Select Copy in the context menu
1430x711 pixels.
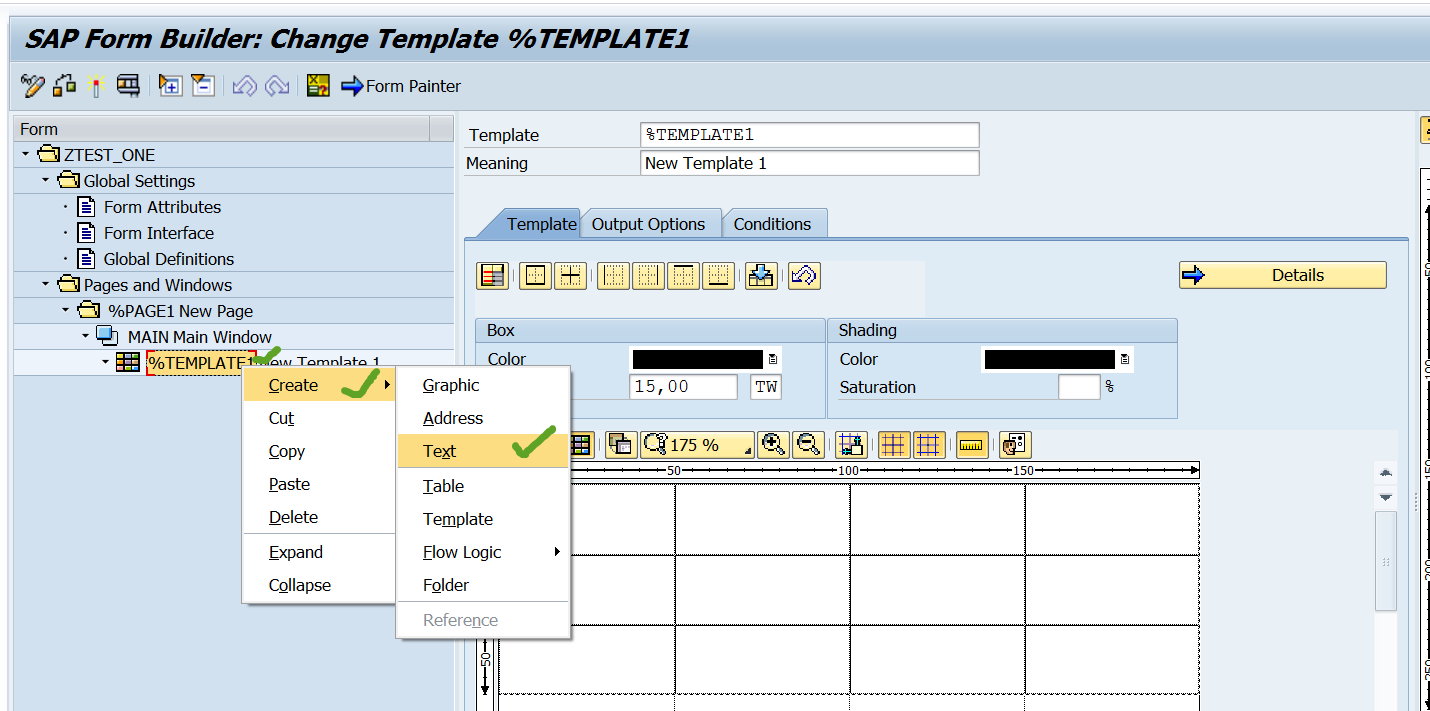pyautogui.click(x=286, y=451)
